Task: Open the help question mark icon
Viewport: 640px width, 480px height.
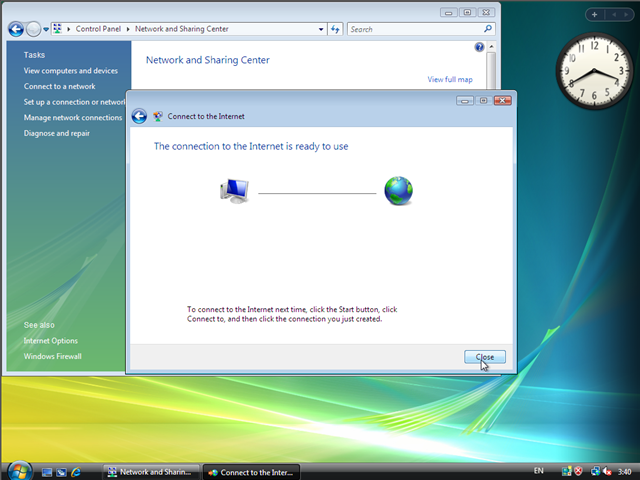Action: point(479,47)
